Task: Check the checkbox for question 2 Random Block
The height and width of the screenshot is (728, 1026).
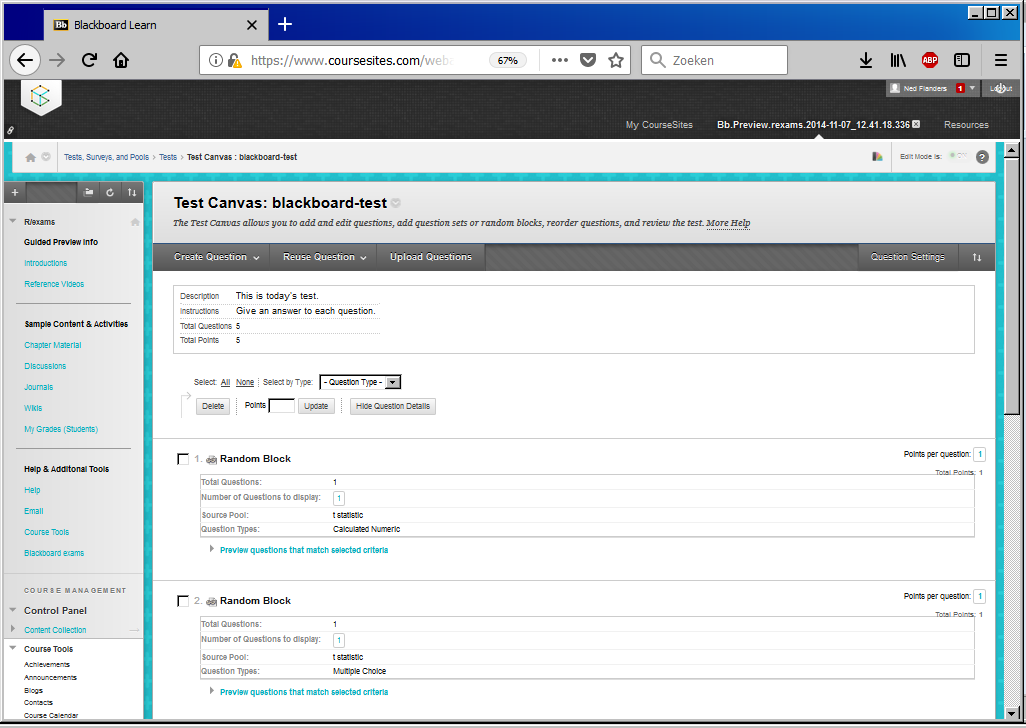Action: [183, 601]
